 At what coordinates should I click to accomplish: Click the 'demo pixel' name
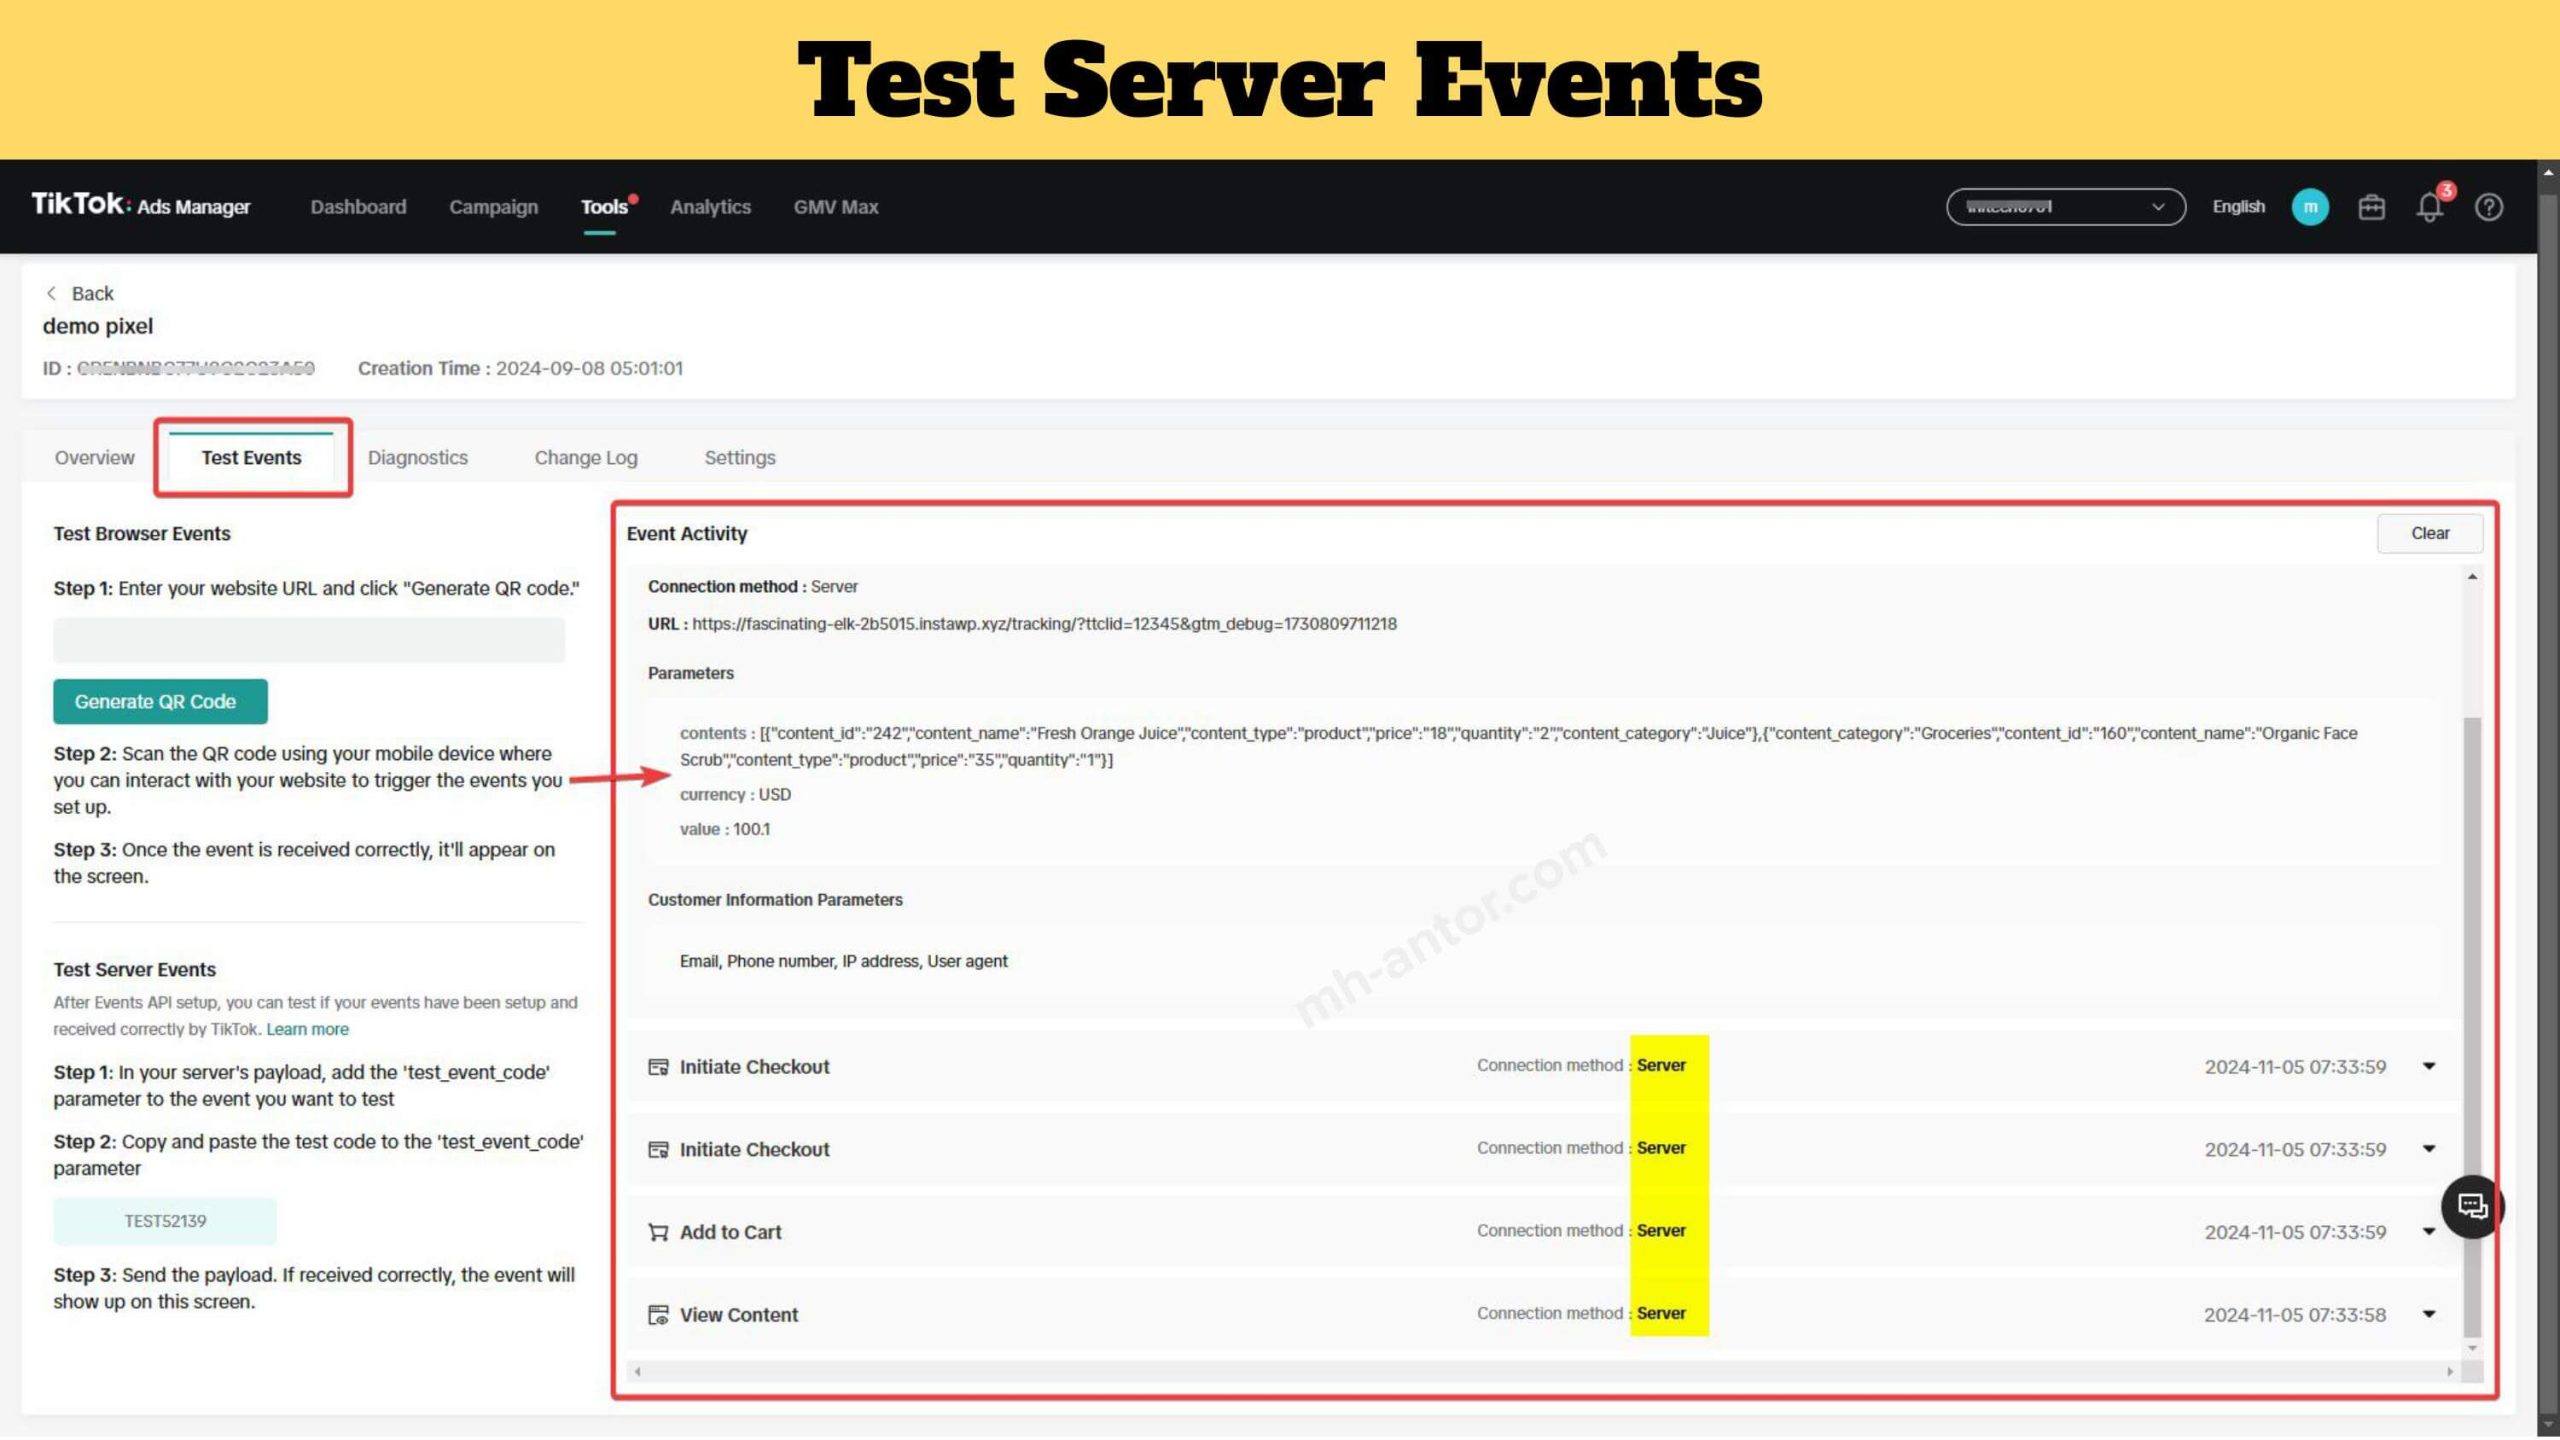97,326
